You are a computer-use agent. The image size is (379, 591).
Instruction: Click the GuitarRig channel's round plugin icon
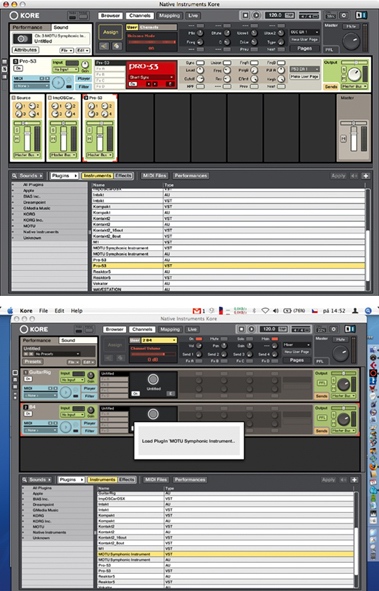[x=153, y=379]
